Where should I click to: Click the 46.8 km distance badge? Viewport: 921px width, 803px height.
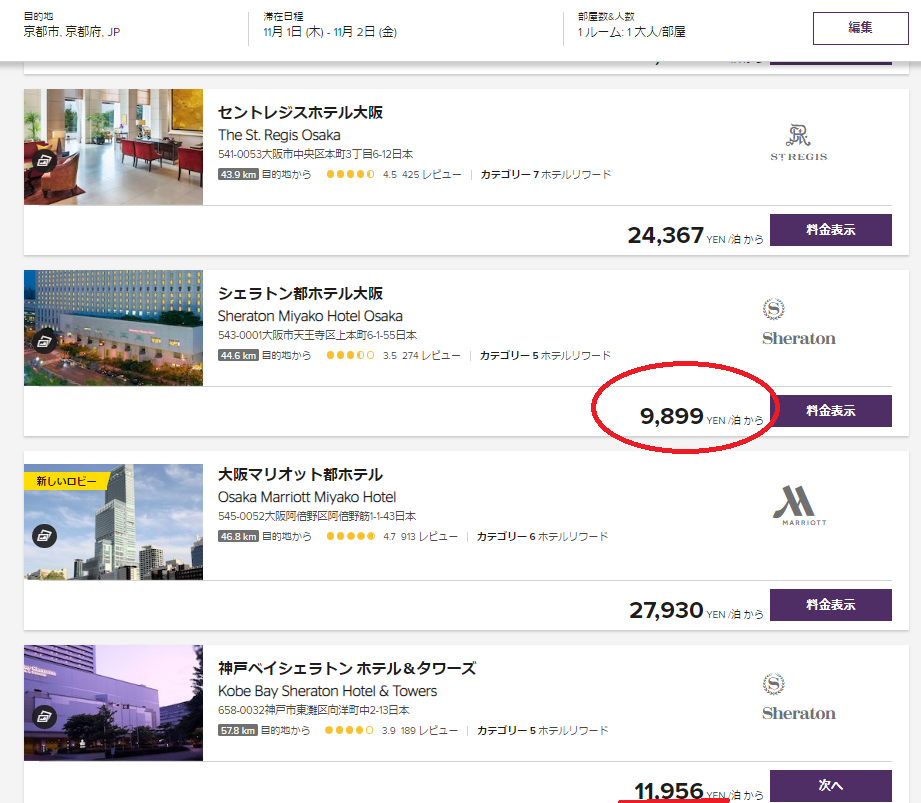coord(238,536)
